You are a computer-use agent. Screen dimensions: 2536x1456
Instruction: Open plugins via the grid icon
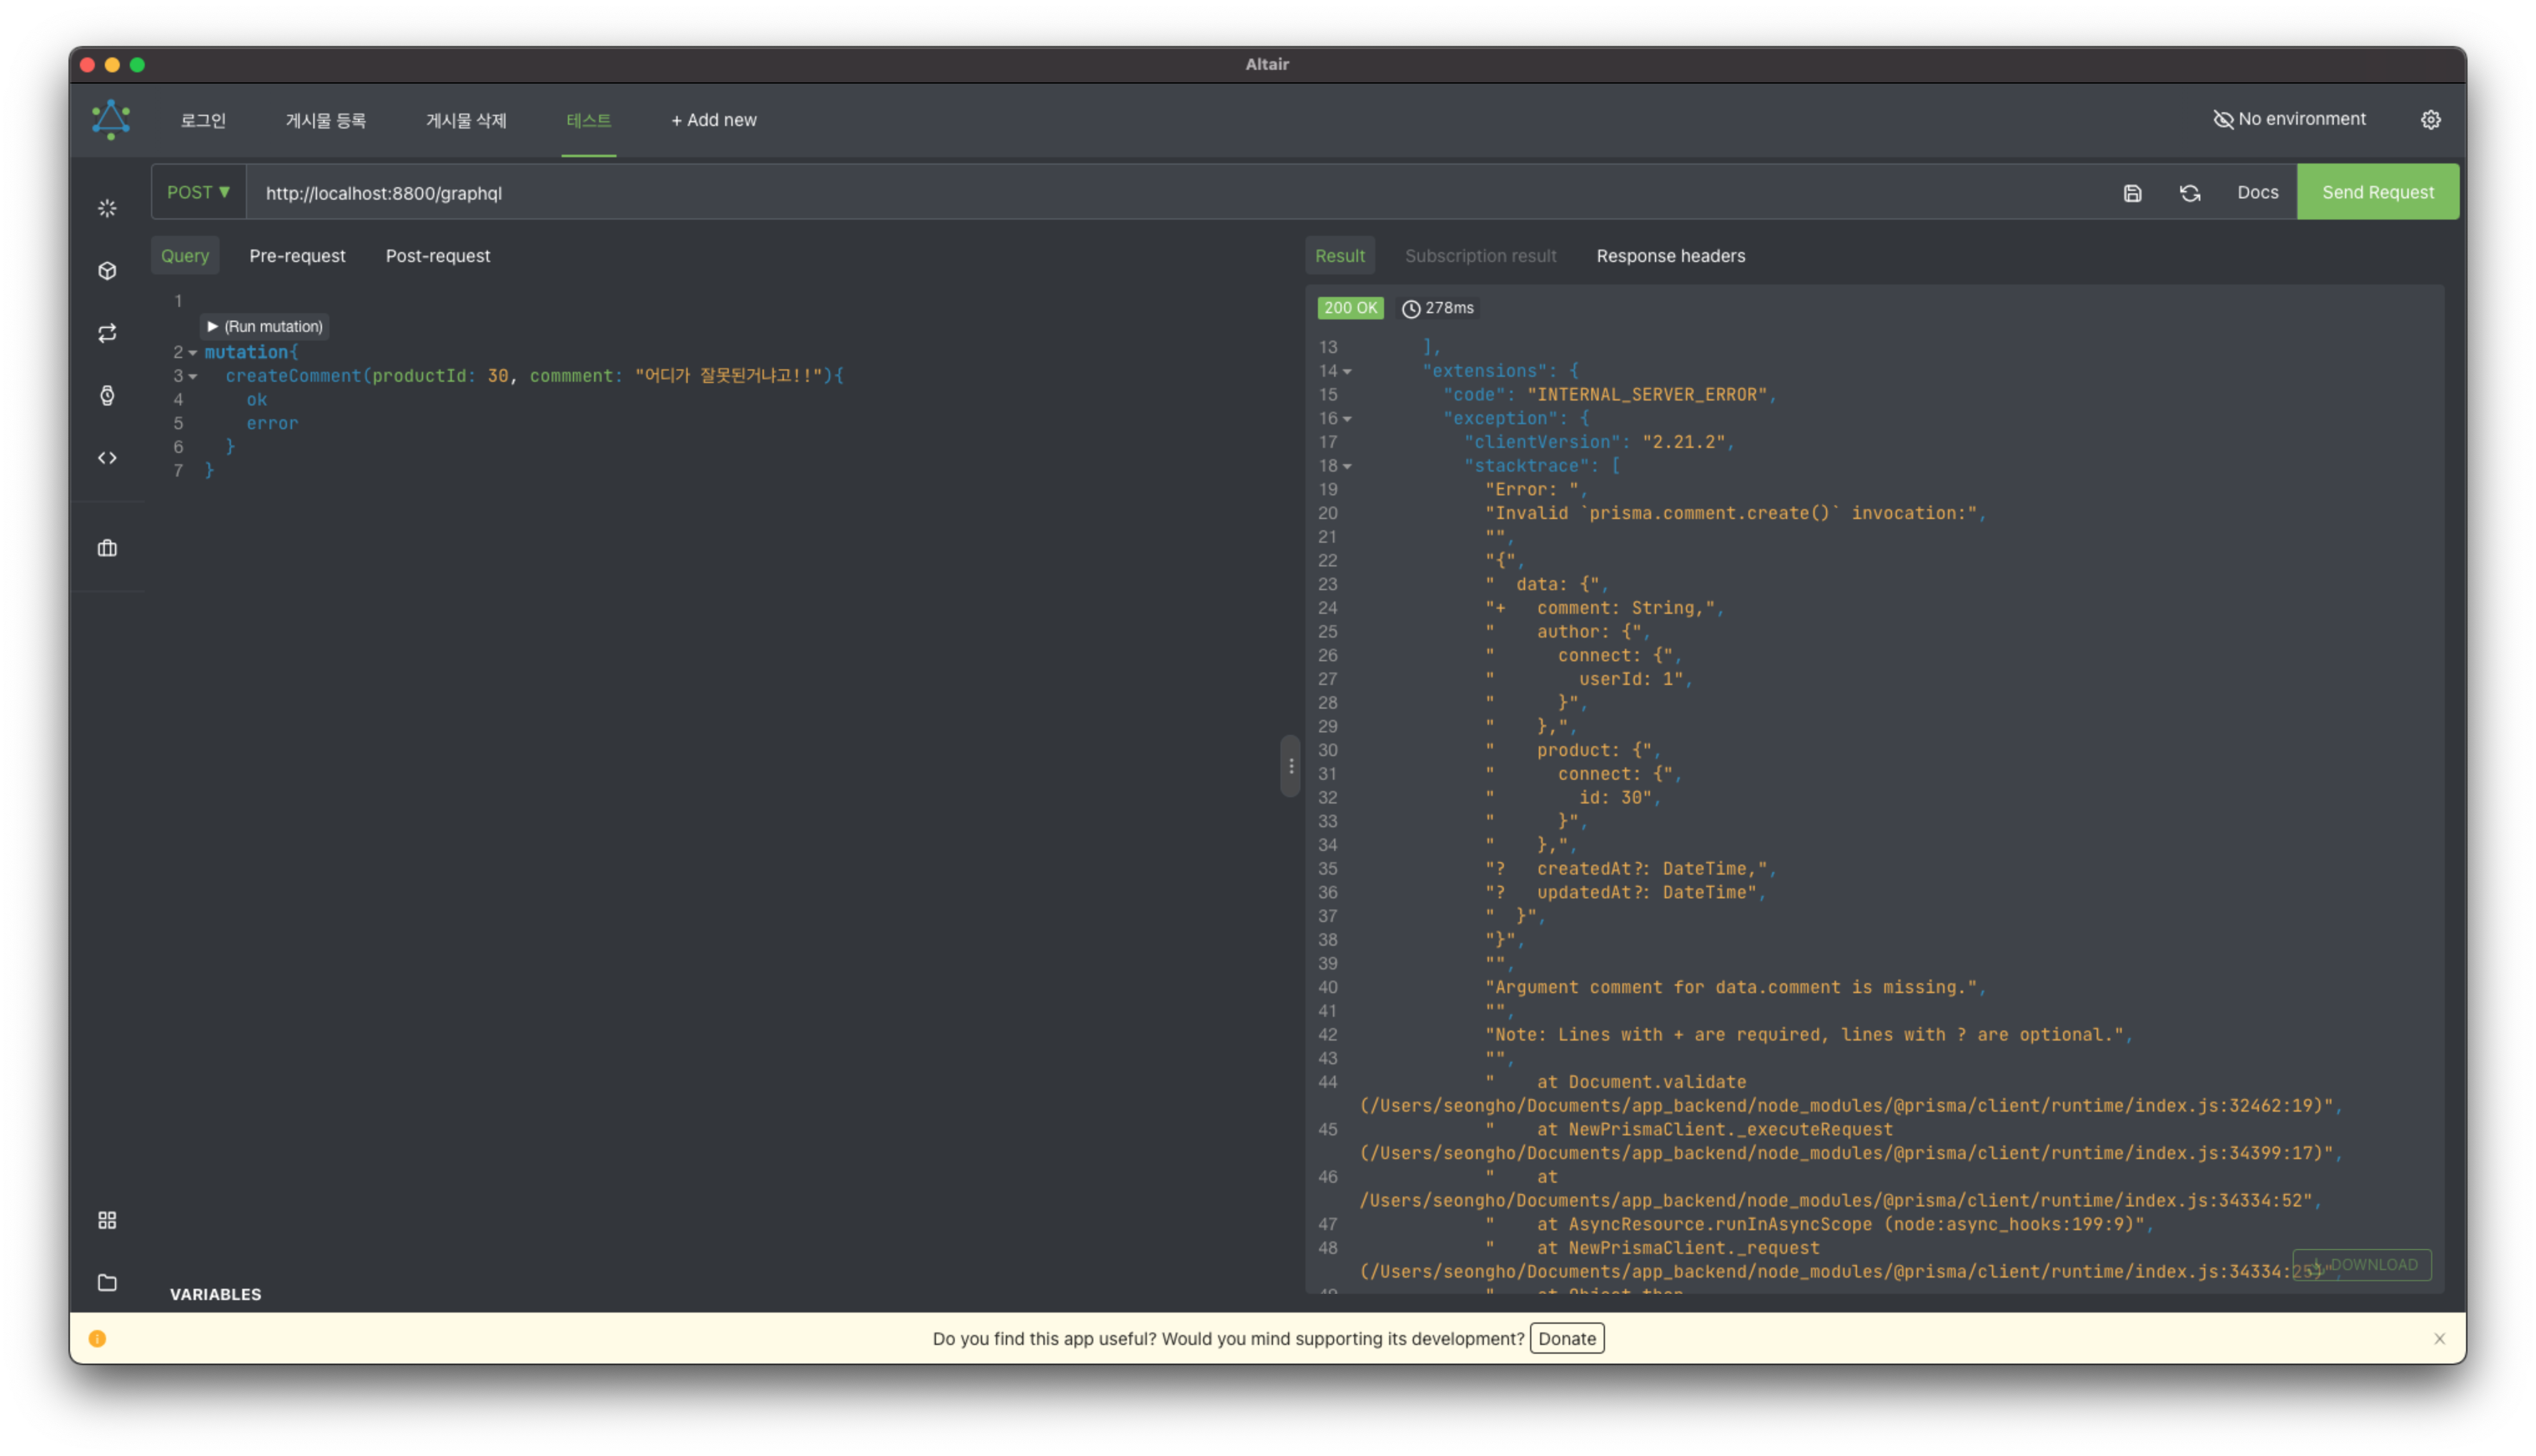[x=107, y=1220]
